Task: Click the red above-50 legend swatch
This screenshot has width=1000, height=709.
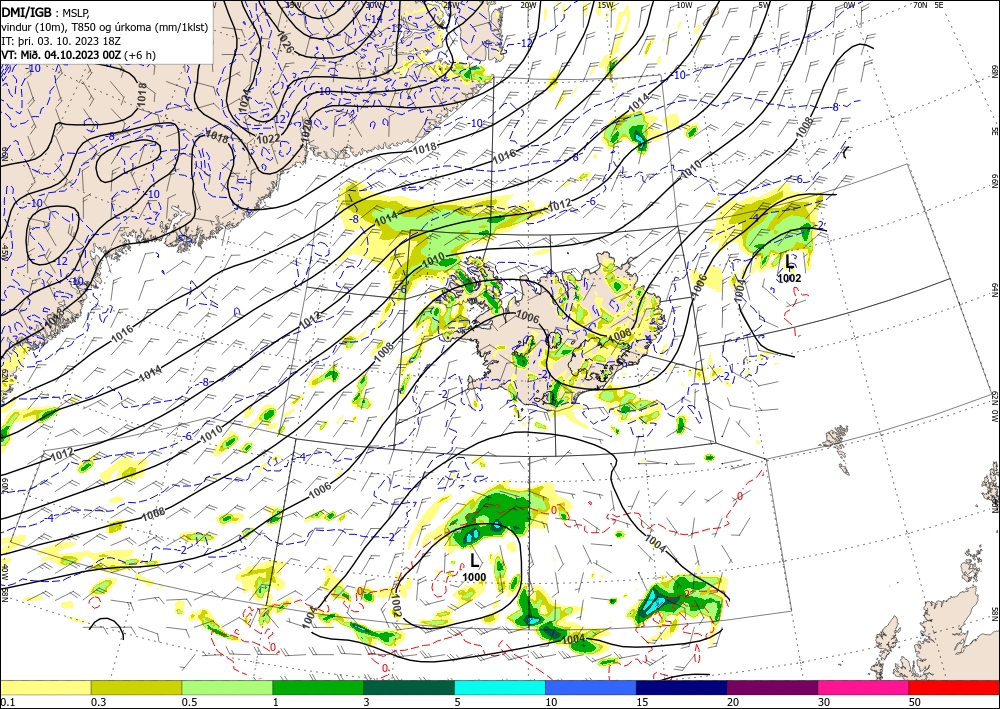Action: (x=954, y=687)
